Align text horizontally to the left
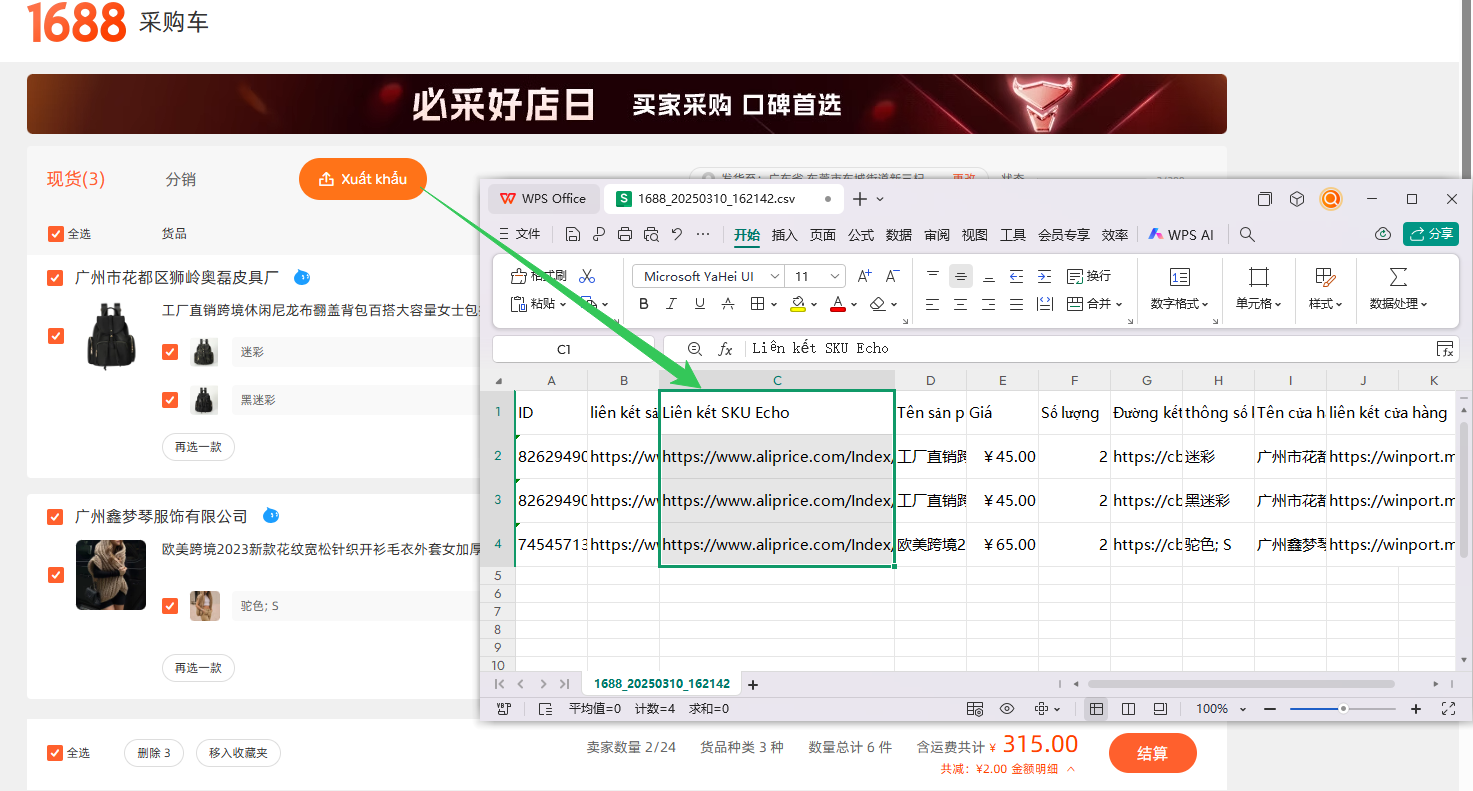 pyautogui.click(x=932, y=304)
